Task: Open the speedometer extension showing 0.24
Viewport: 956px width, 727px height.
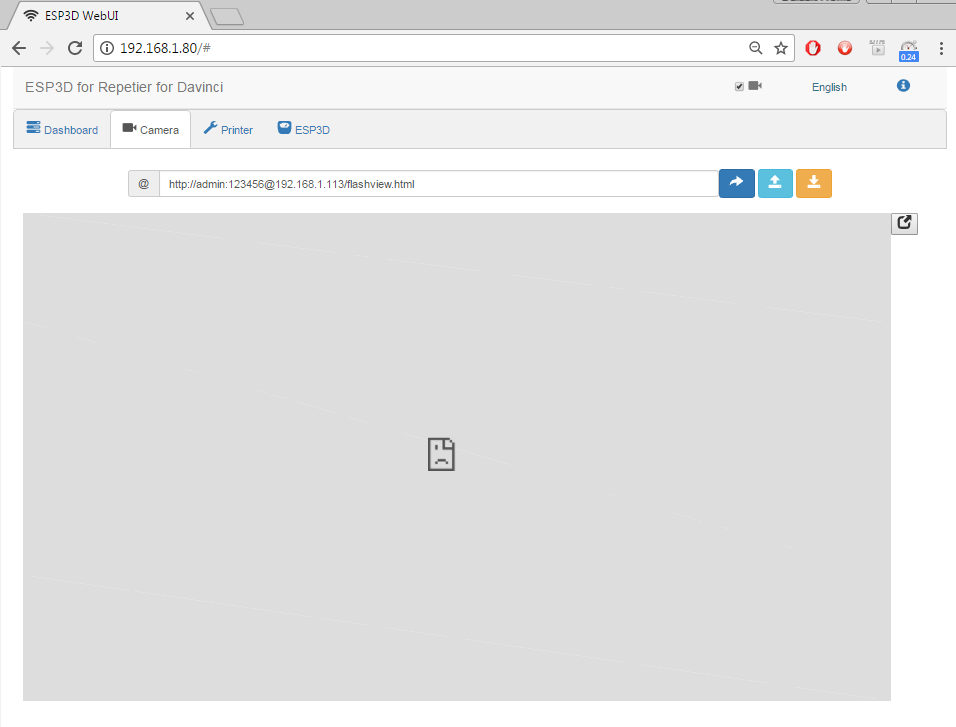Action: pyautogui.click(x=908, y=49)
